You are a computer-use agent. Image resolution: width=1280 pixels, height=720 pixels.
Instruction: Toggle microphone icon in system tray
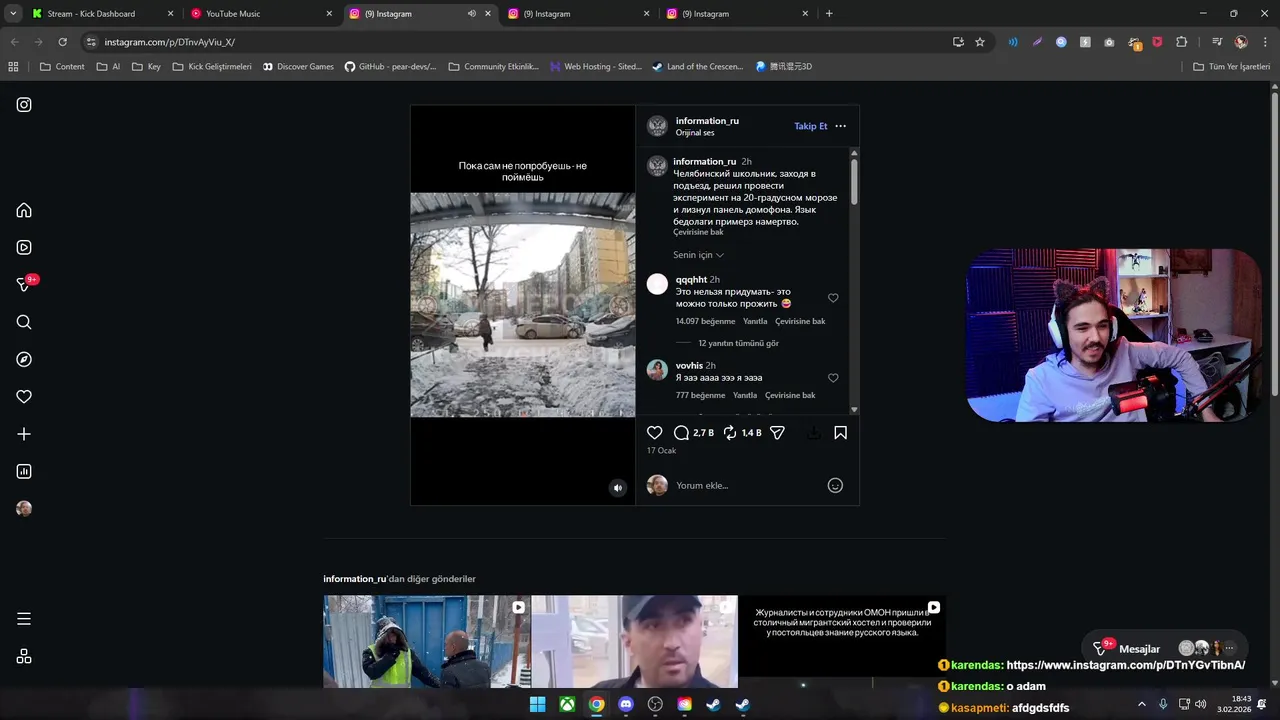coord(1163,704)
